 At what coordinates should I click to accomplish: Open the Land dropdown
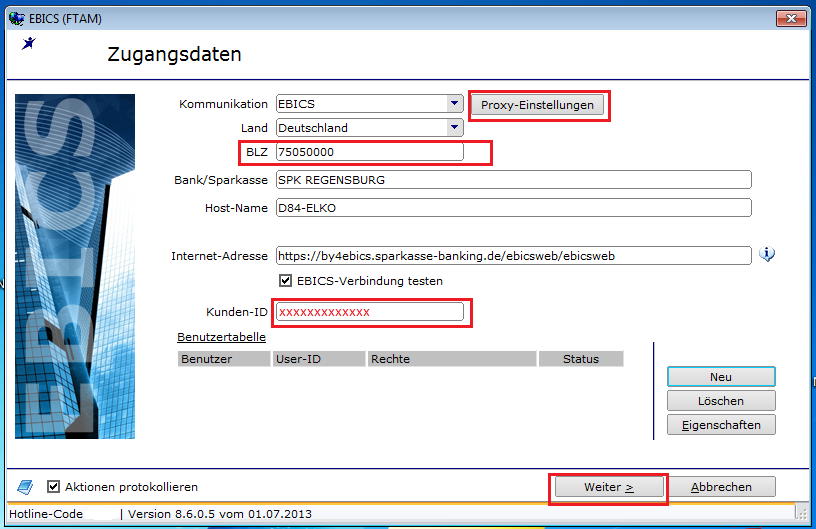pos(454,127)
